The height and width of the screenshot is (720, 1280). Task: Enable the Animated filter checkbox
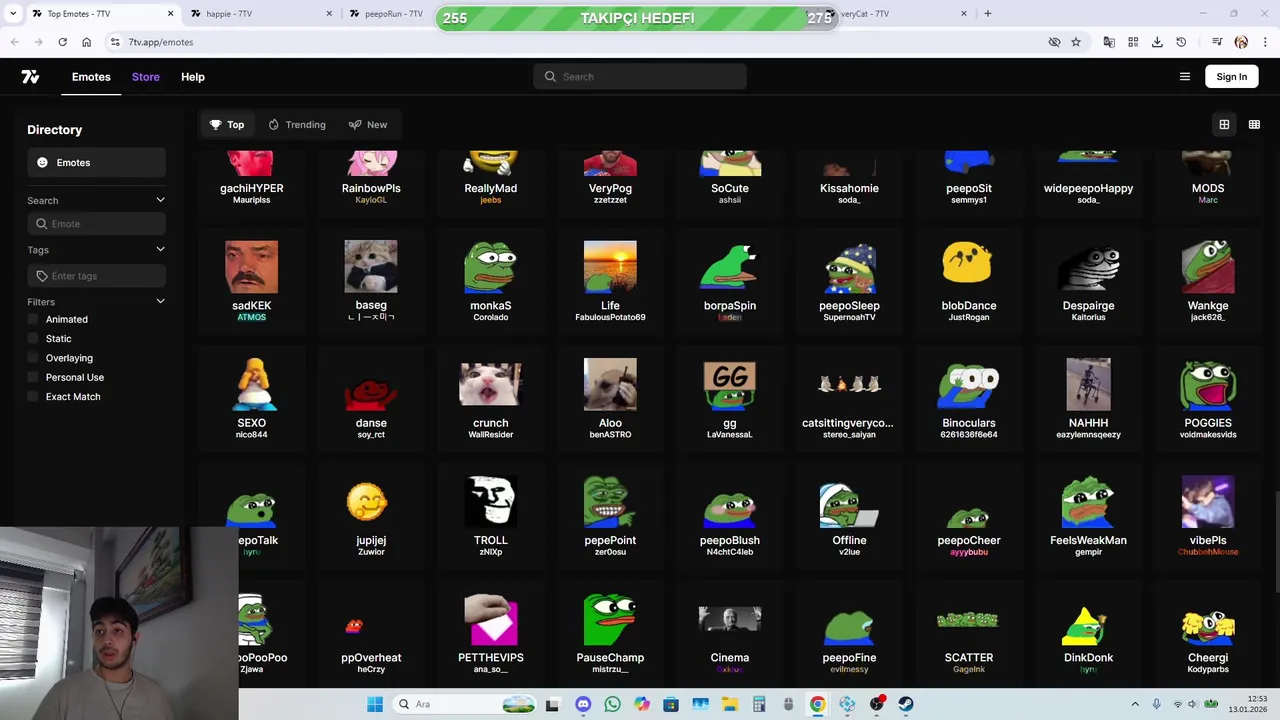point(33,319)
